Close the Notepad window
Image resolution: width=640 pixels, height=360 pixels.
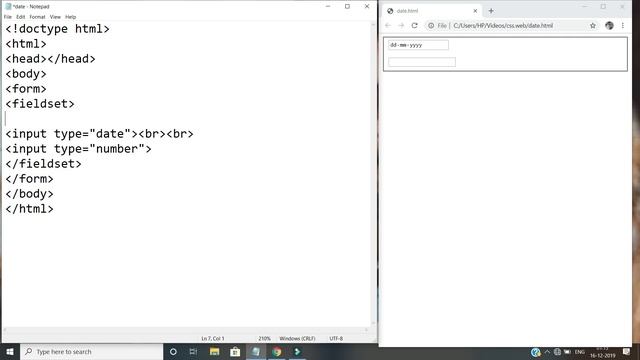click(367, 7)
